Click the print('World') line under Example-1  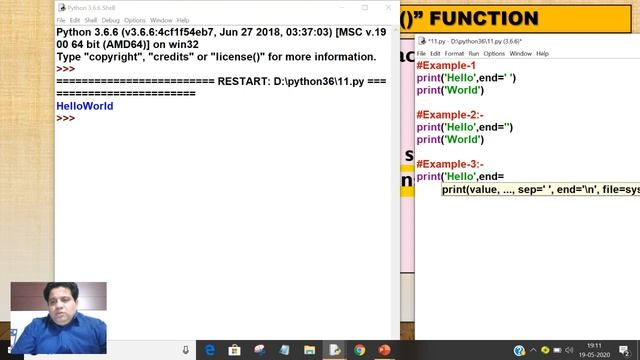pyautogui.click(x=450, y=90)
